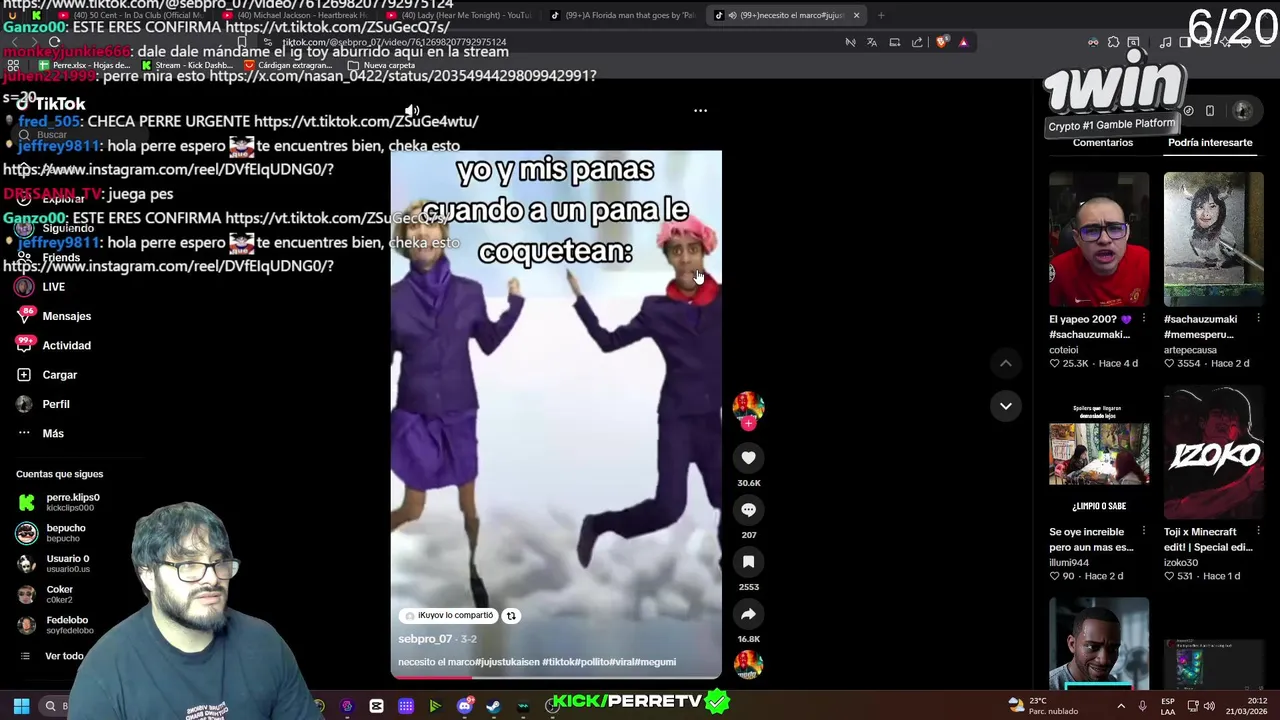Image resolution: width=1280 pixels, height=720 pixels.
Task: Open iKuyov lo compartió label
Action: 448,616
